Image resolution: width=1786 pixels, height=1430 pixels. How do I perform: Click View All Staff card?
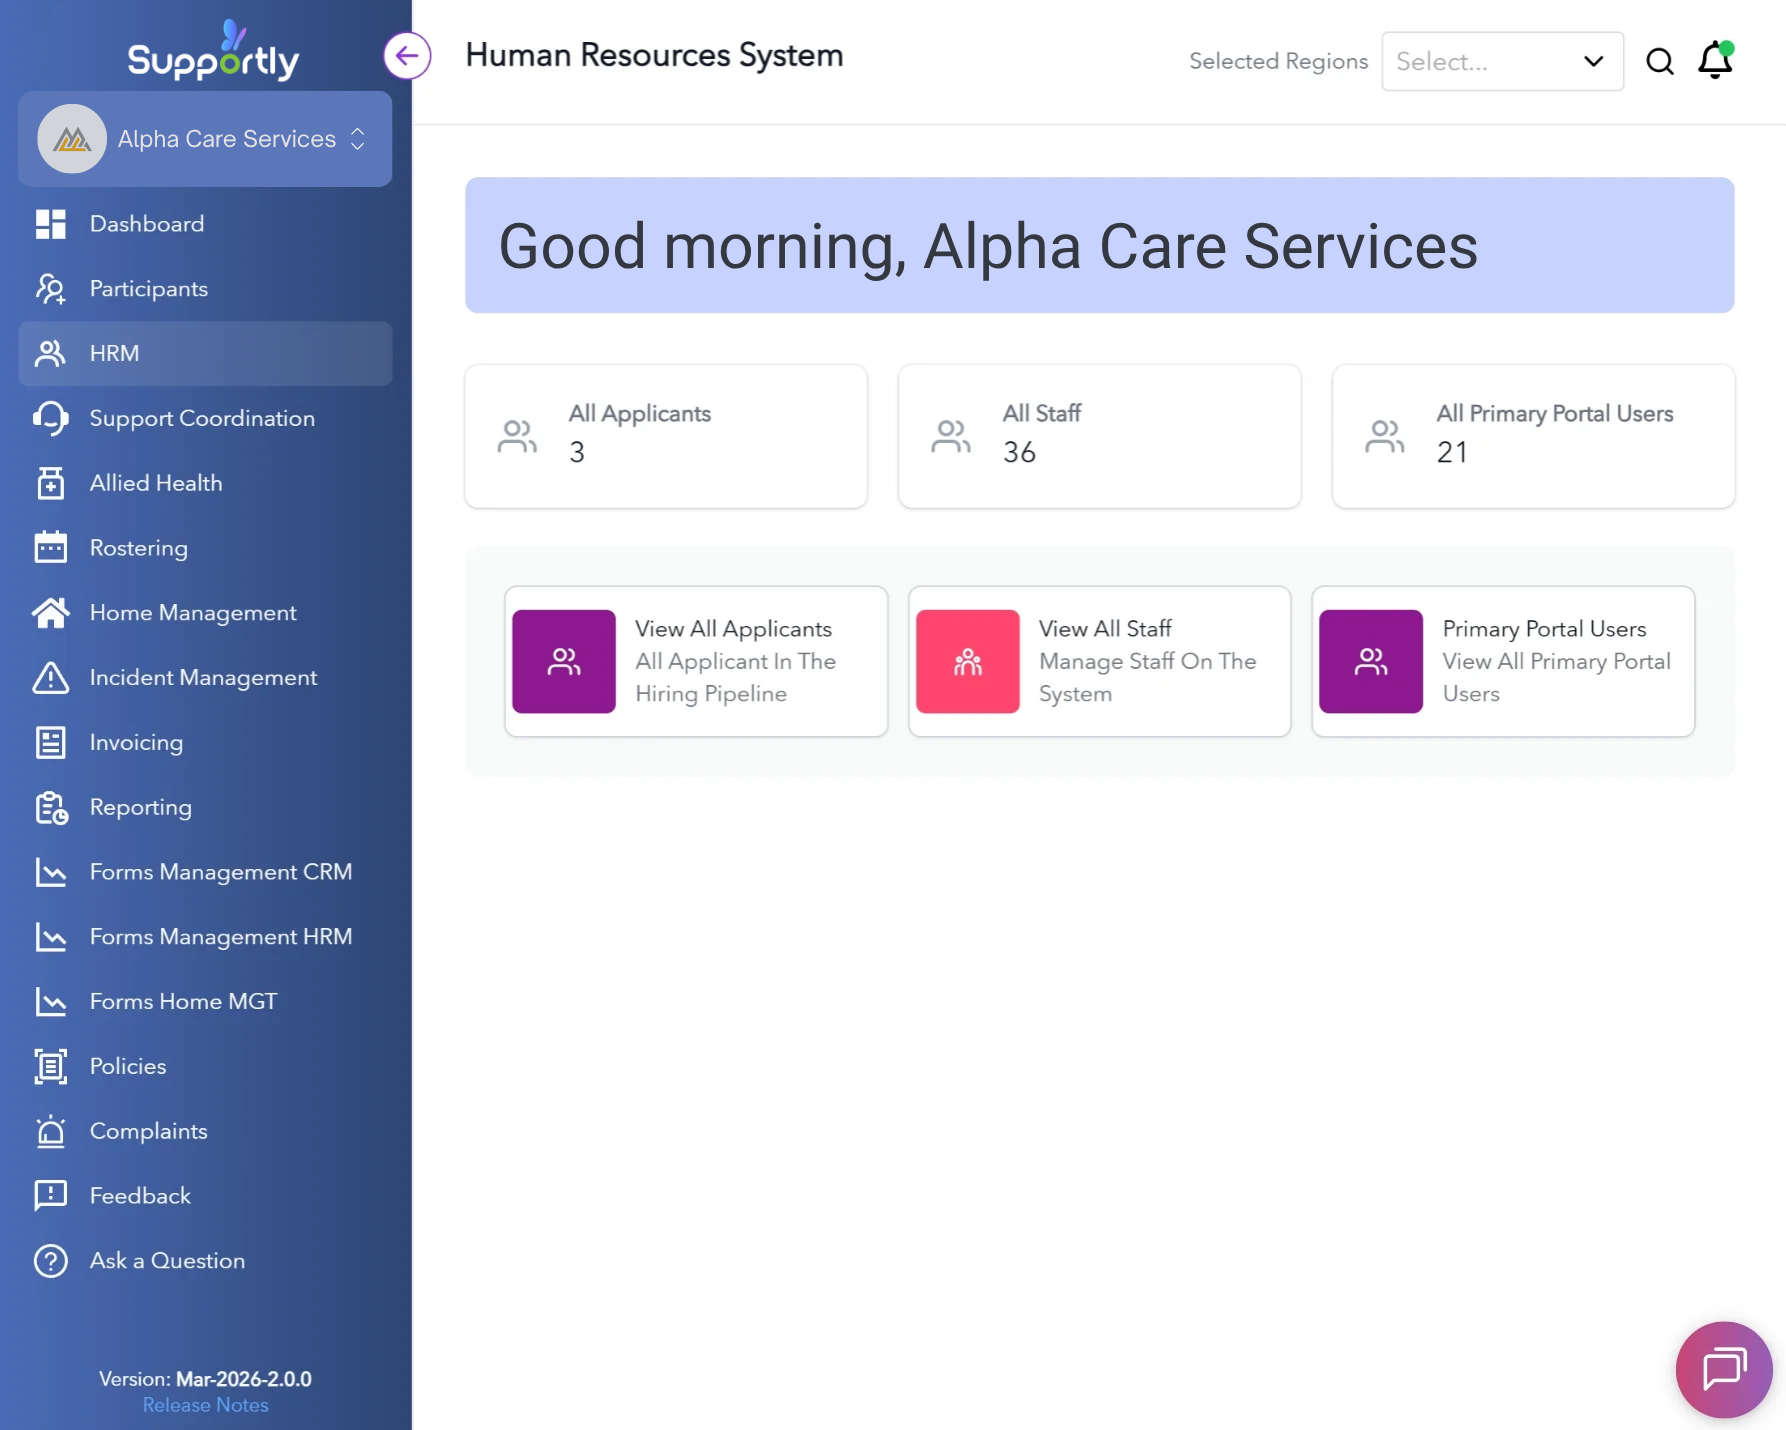tap(1098, 661)
